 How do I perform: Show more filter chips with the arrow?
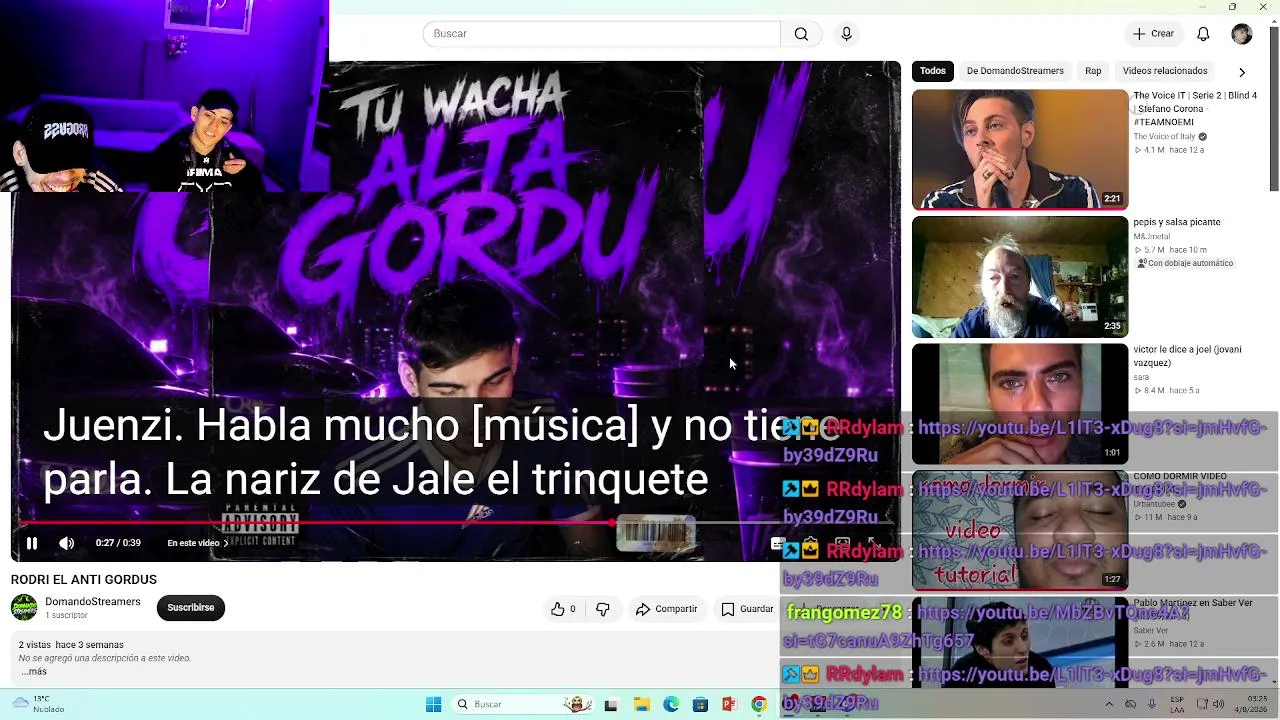pos(1242,72)
